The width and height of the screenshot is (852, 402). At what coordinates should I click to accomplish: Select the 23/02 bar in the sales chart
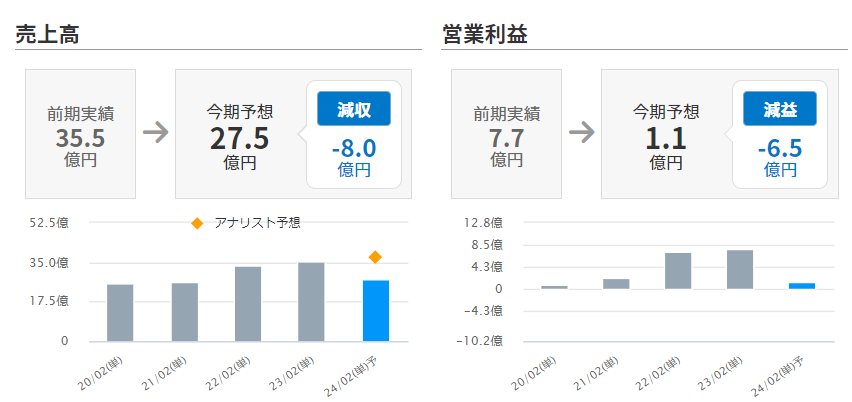pyautogui.click(x=311, y=301)
